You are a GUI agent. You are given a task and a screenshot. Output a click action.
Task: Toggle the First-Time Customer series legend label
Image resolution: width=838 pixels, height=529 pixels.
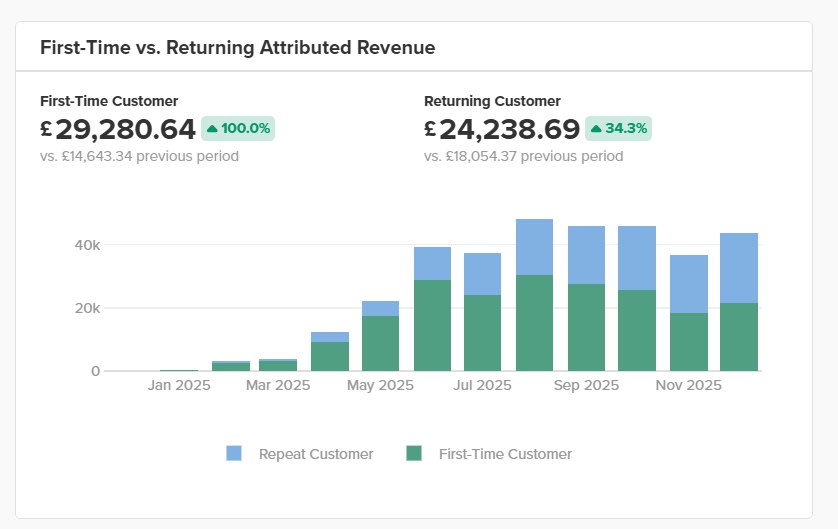pyautogui.click(x=505, y=454)
